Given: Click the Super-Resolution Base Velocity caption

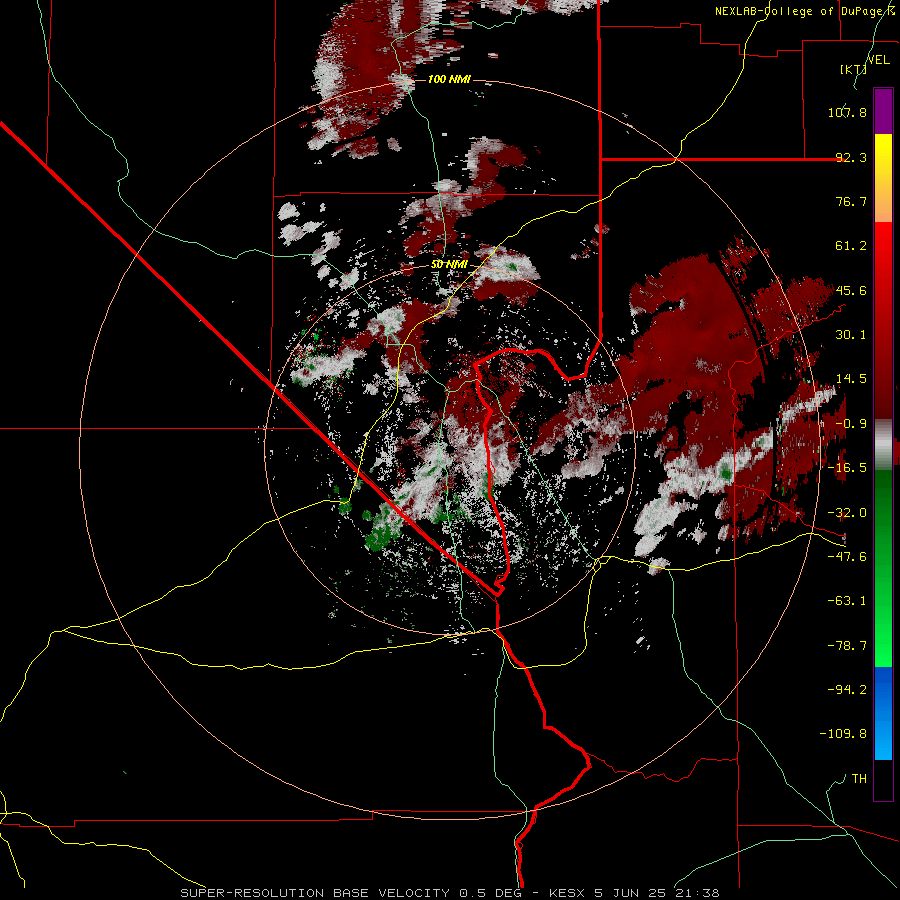Looking at the screenshot, I should click(449, 893).
